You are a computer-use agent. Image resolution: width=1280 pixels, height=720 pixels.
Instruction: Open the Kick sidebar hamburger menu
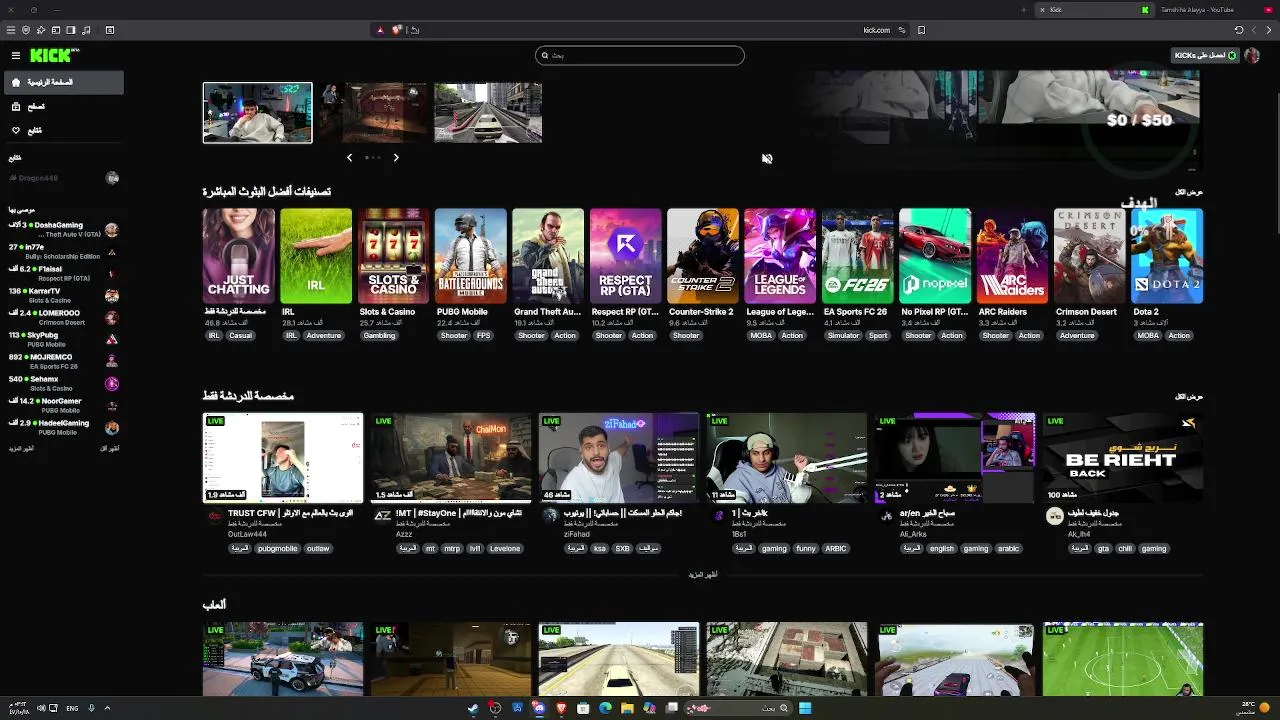tap(16, 56)
